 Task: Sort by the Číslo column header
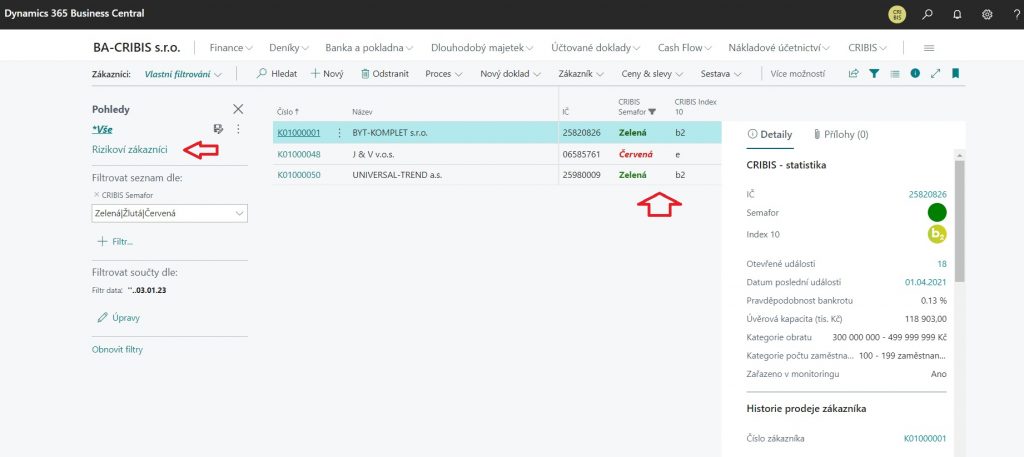(288, 112)
